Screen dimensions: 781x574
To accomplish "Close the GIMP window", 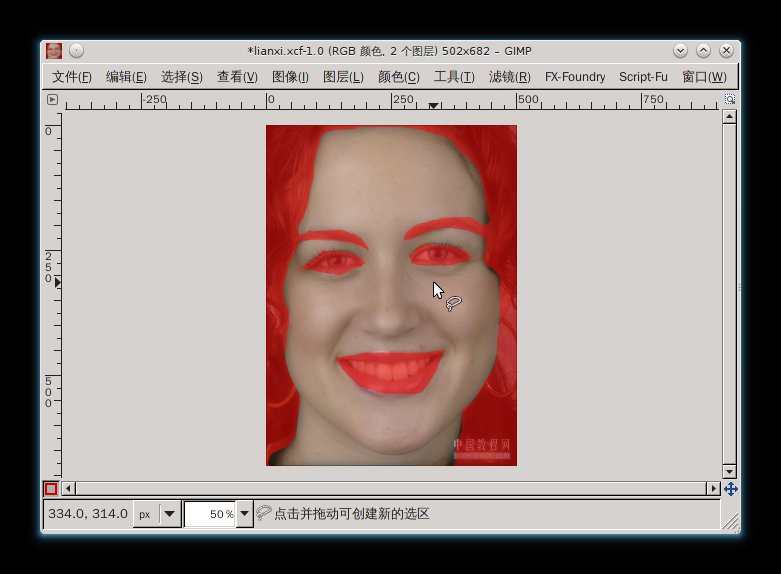I will (x=726, y=50).
